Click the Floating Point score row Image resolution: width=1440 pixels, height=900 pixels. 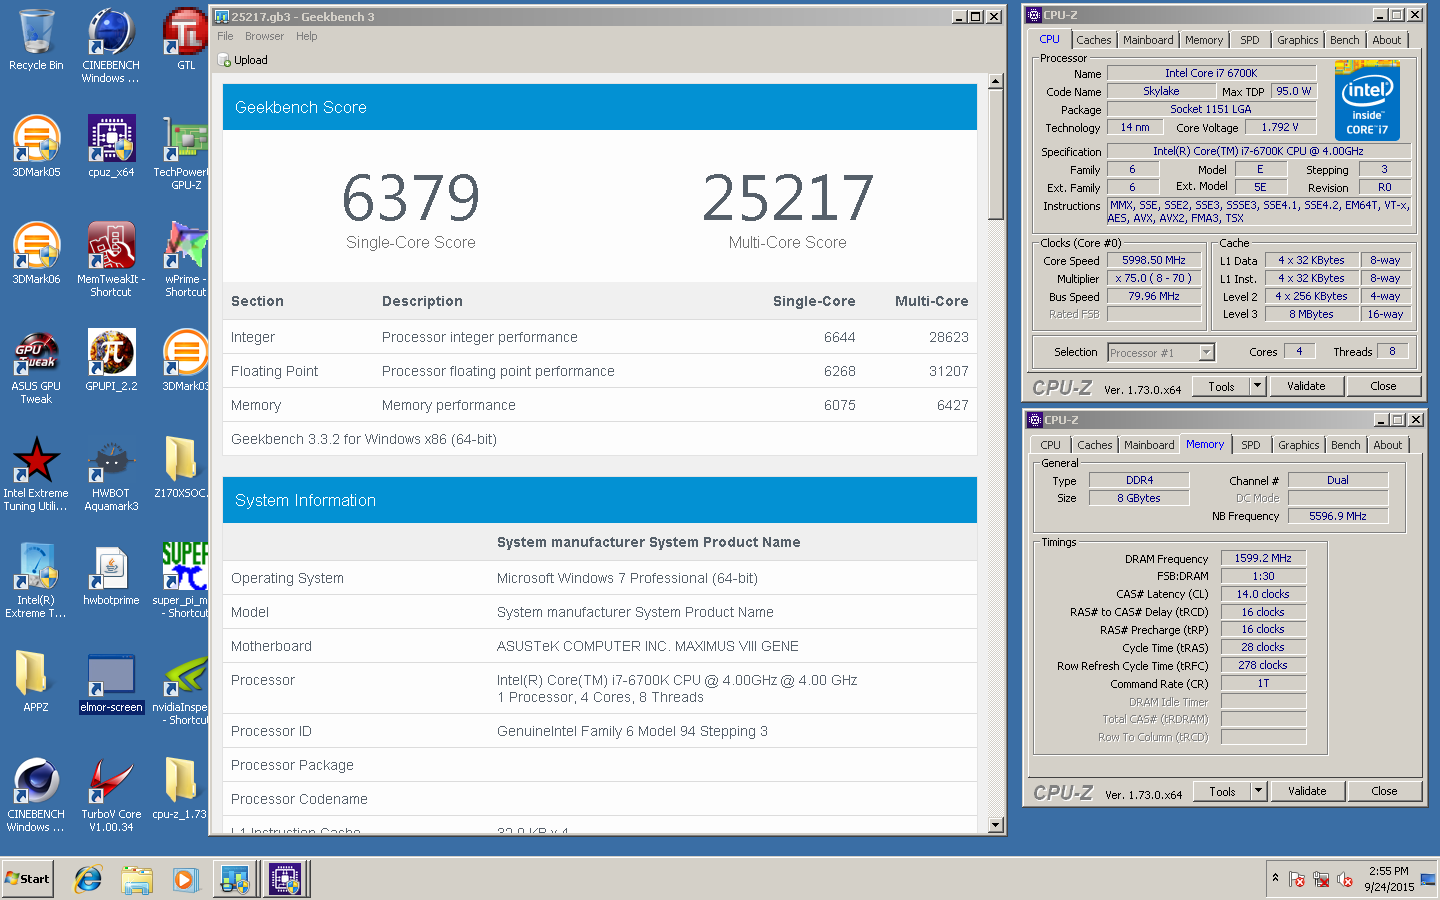click(x=599, y=371)
